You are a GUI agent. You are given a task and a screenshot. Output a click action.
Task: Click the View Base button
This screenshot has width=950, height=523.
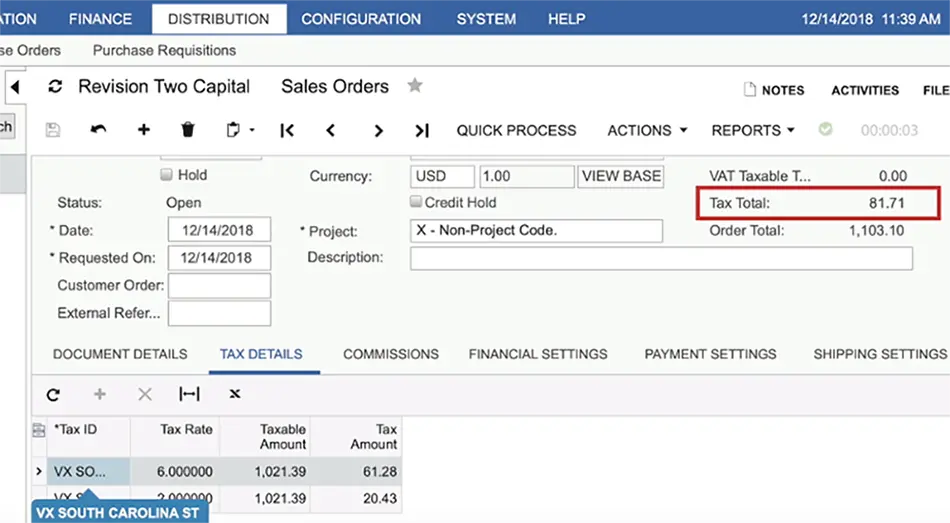tap(621, 176)
